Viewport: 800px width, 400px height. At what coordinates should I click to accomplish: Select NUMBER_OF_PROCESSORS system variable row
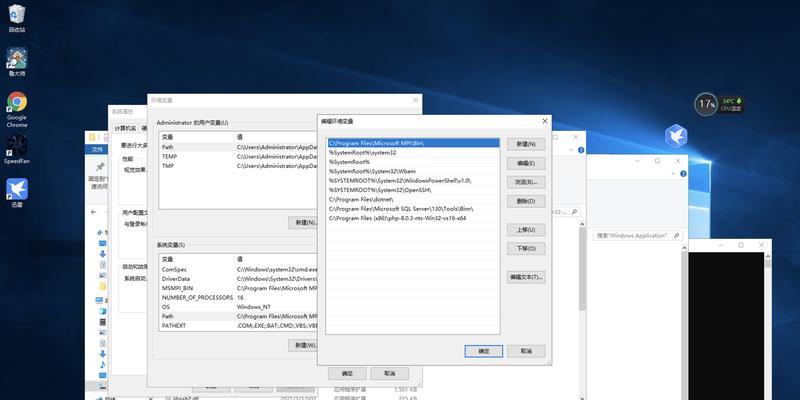[238, 297]
